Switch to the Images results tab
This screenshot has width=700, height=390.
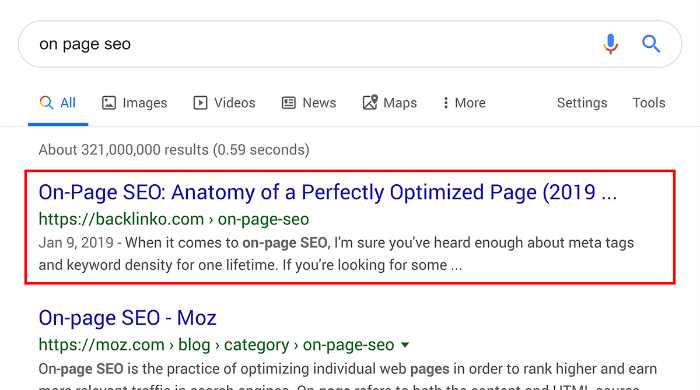134,103
